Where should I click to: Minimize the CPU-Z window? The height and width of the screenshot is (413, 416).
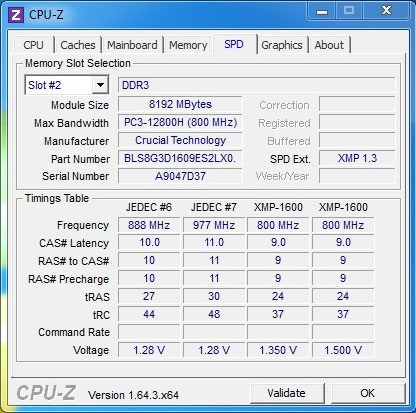322,11
